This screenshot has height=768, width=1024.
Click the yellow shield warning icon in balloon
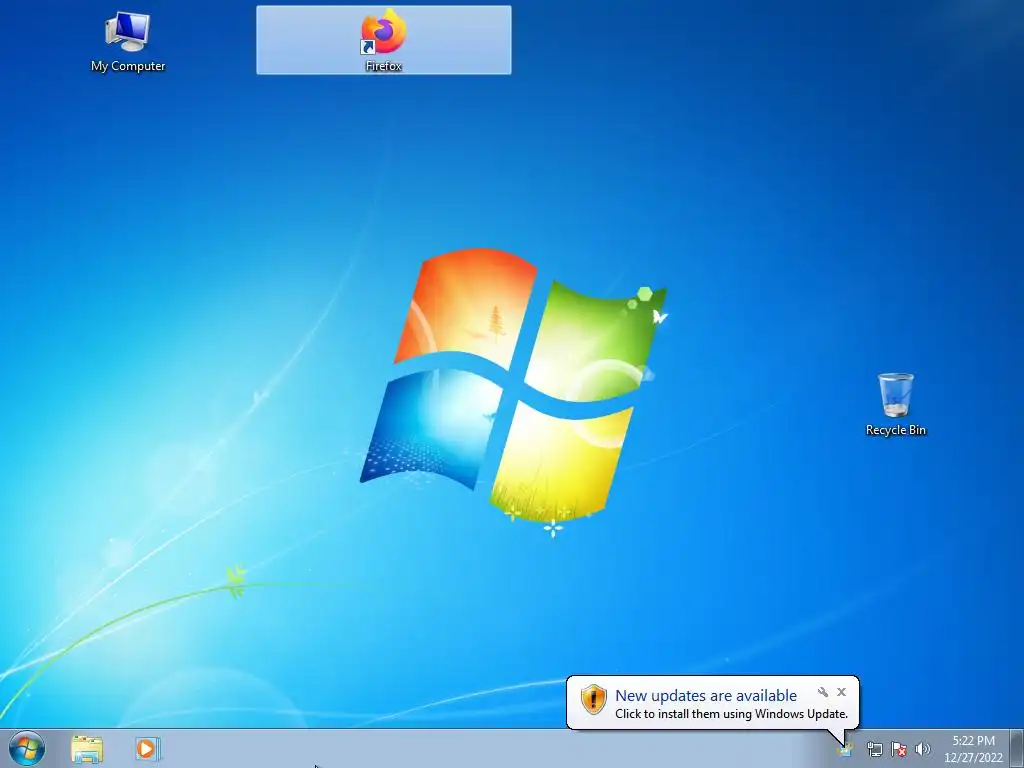pyautogui.click(x=594, y=699)
